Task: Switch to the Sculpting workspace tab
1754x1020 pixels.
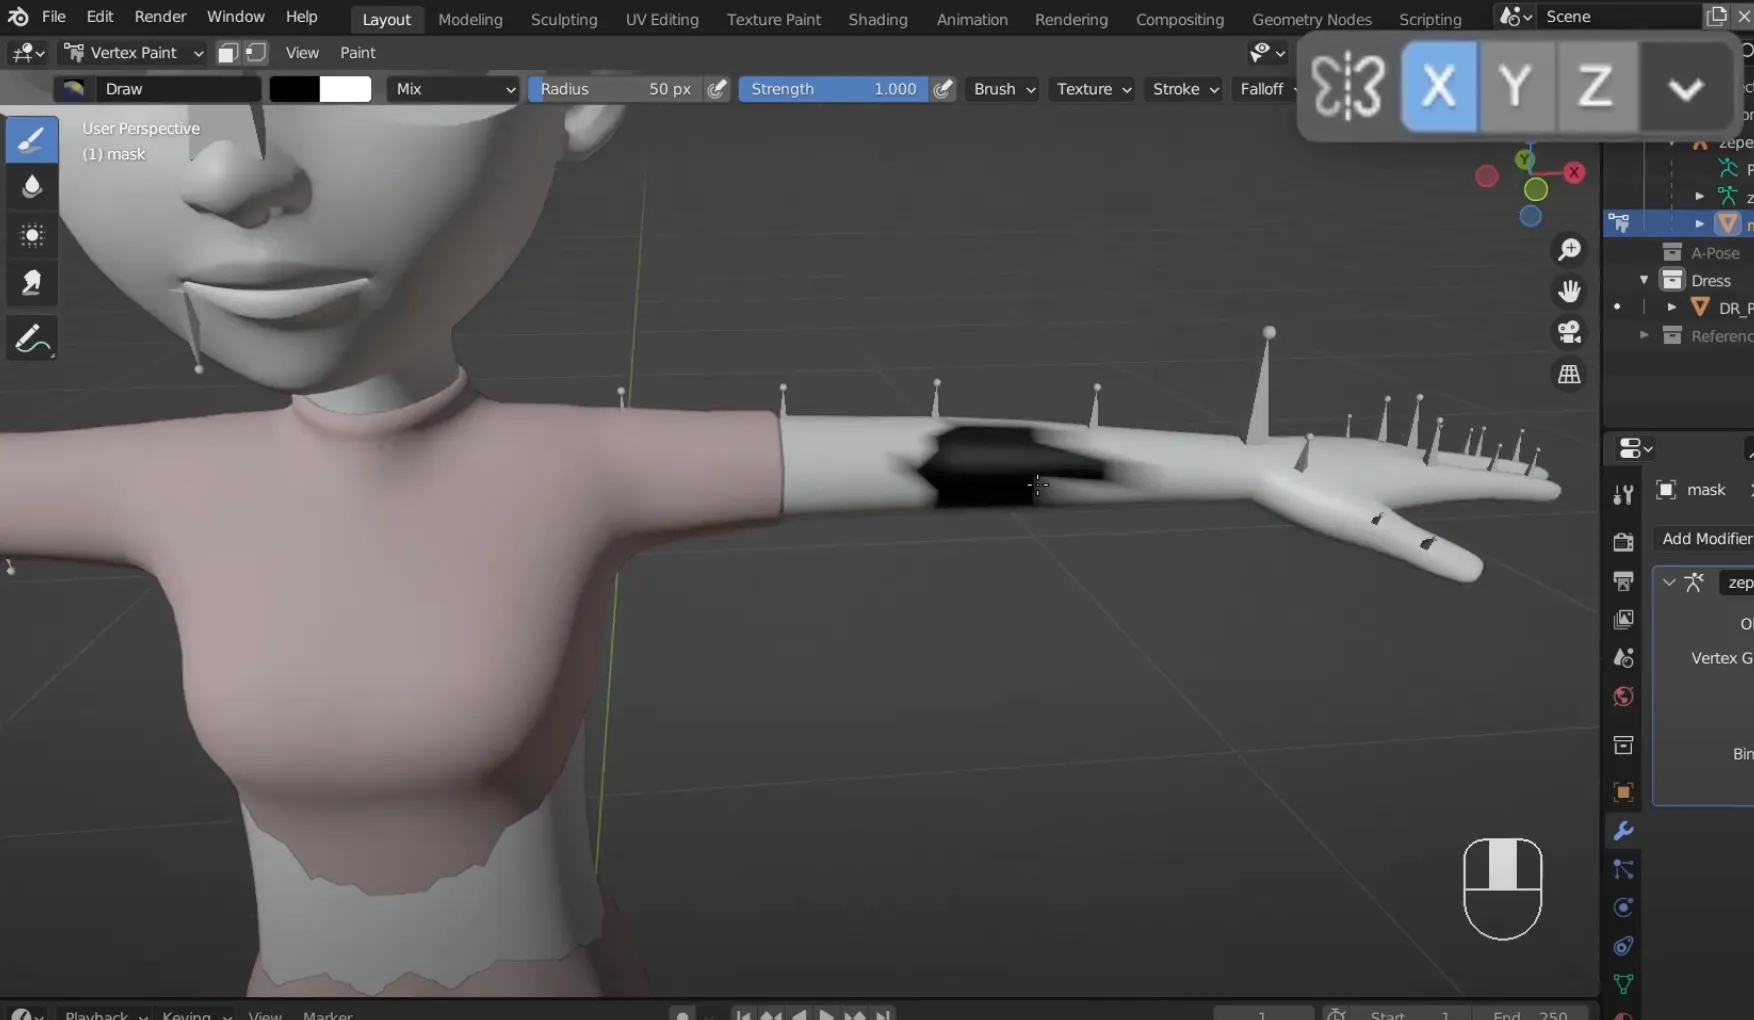Action: tap(564, 19)
